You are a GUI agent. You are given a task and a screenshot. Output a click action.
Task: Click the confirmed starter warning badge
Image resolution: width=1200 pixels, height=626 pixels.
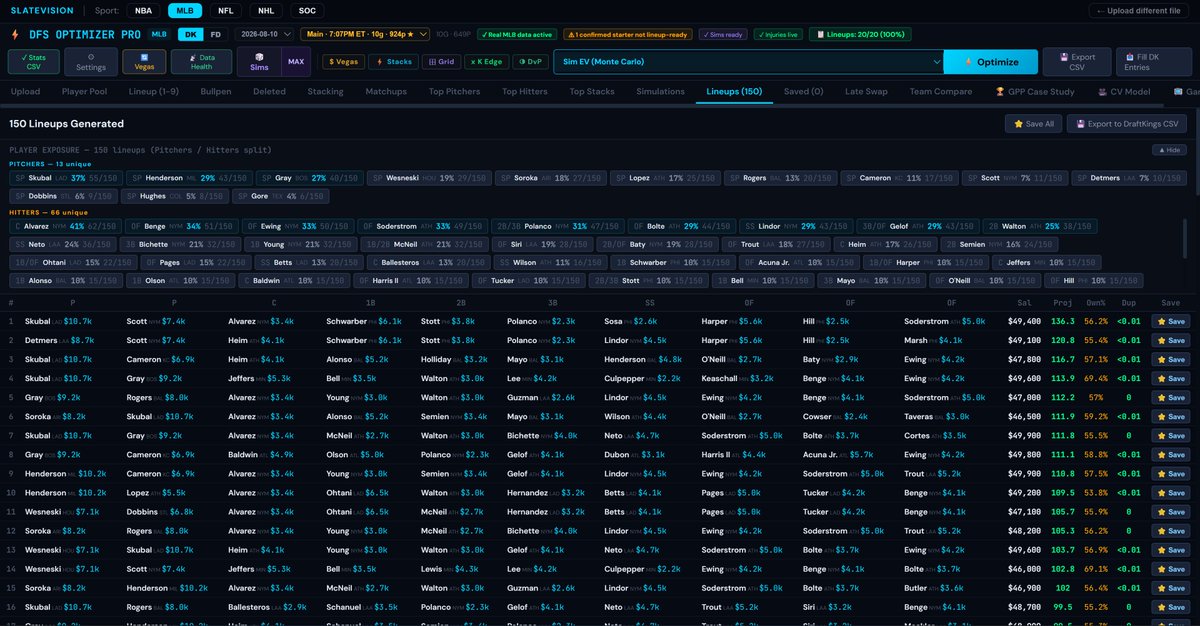click(627, 34)
